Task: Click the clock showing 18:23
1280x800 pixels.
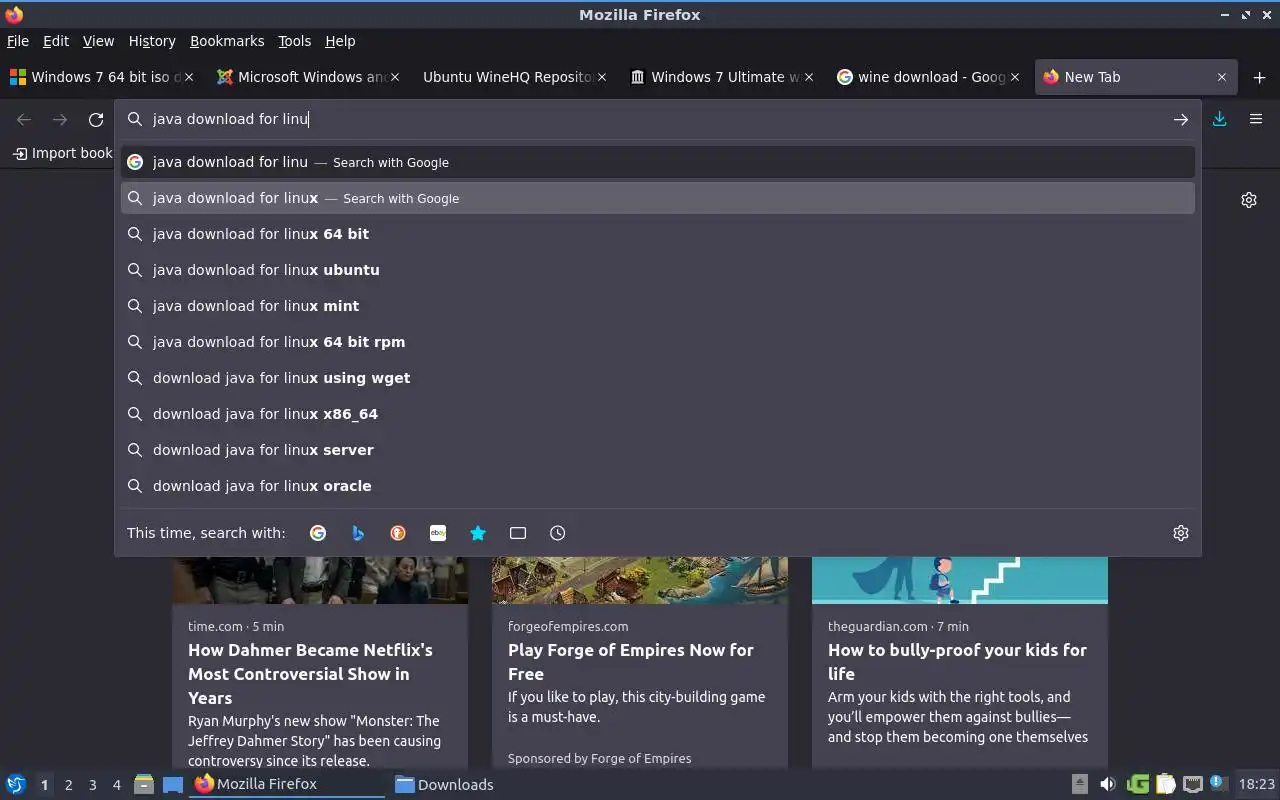Action: (x=1256, y=784)
